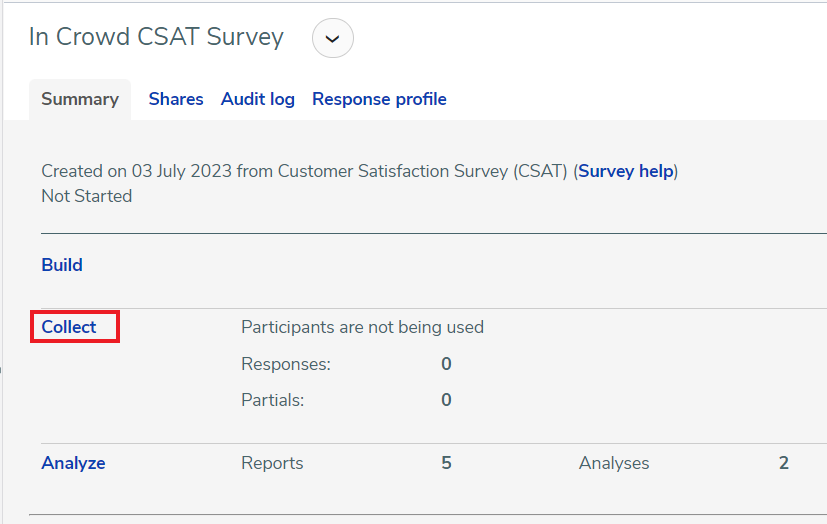Open the Survey help link

point(626,171)
